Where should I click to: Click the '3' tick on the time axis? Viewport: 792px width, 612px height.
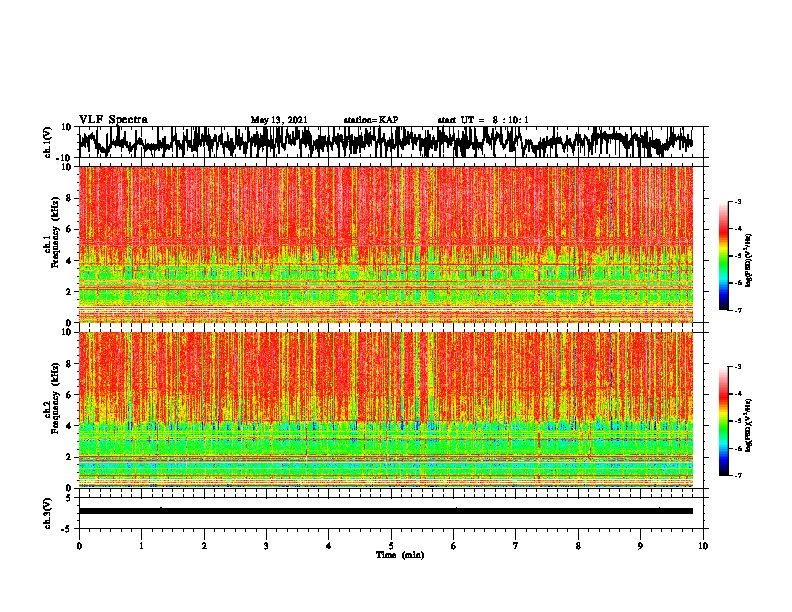[x=266, y=546]
